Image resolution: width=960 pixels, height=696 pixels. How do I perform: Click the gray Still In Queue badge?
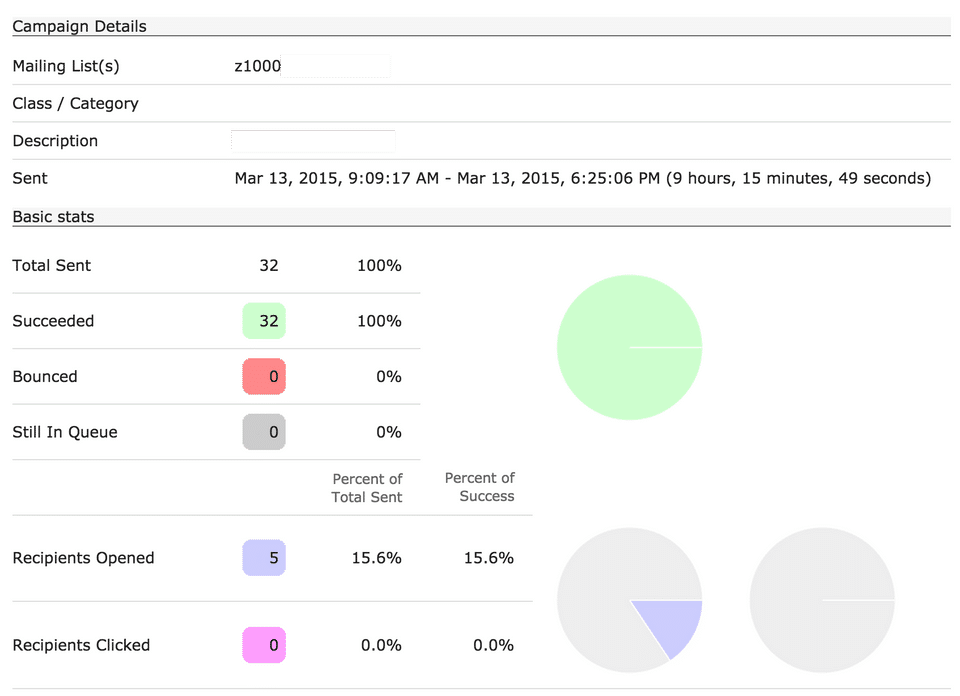(x=264, y=432)
